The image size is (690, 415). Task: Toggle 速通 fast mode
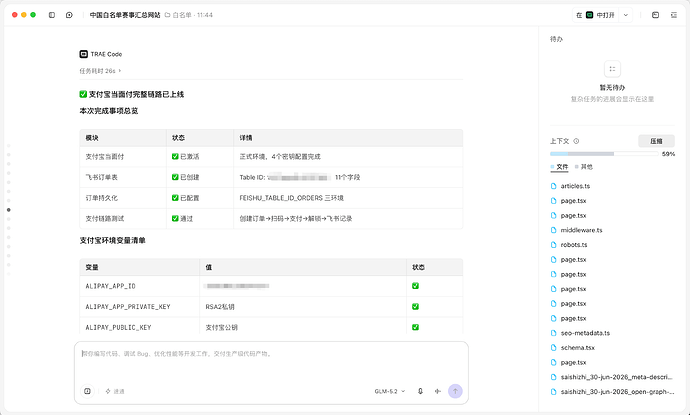115,391
